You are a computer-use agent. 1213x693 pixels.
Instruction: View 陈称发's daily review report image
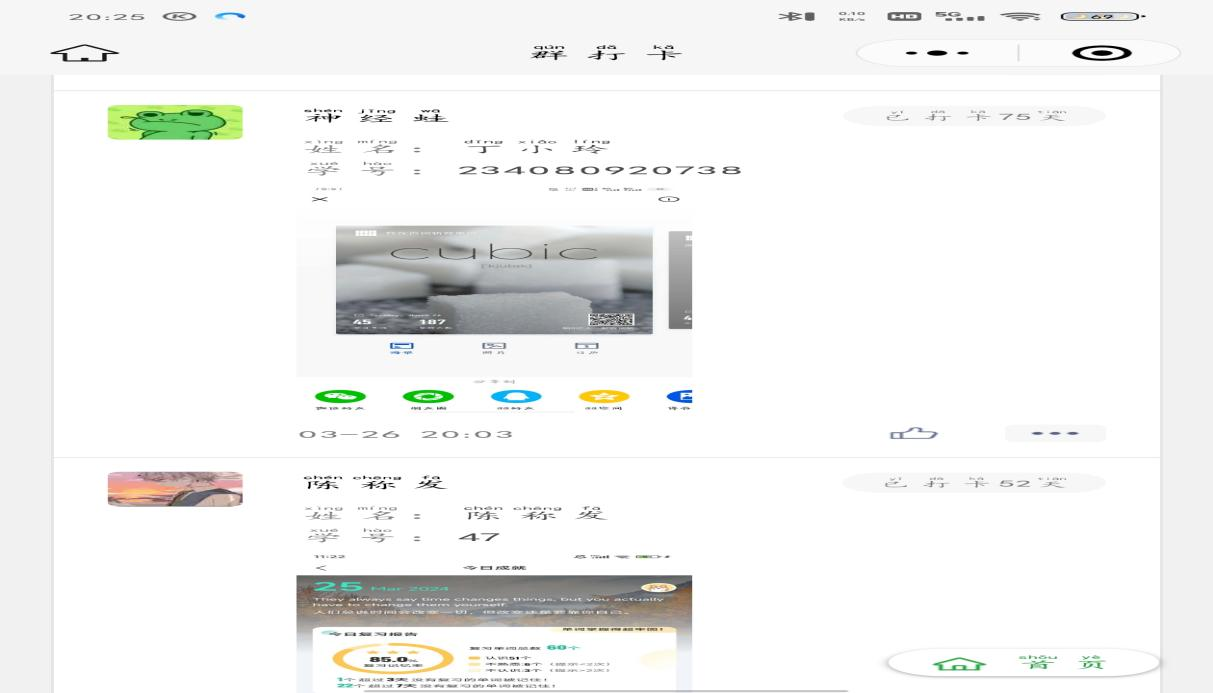click(494, 622)
